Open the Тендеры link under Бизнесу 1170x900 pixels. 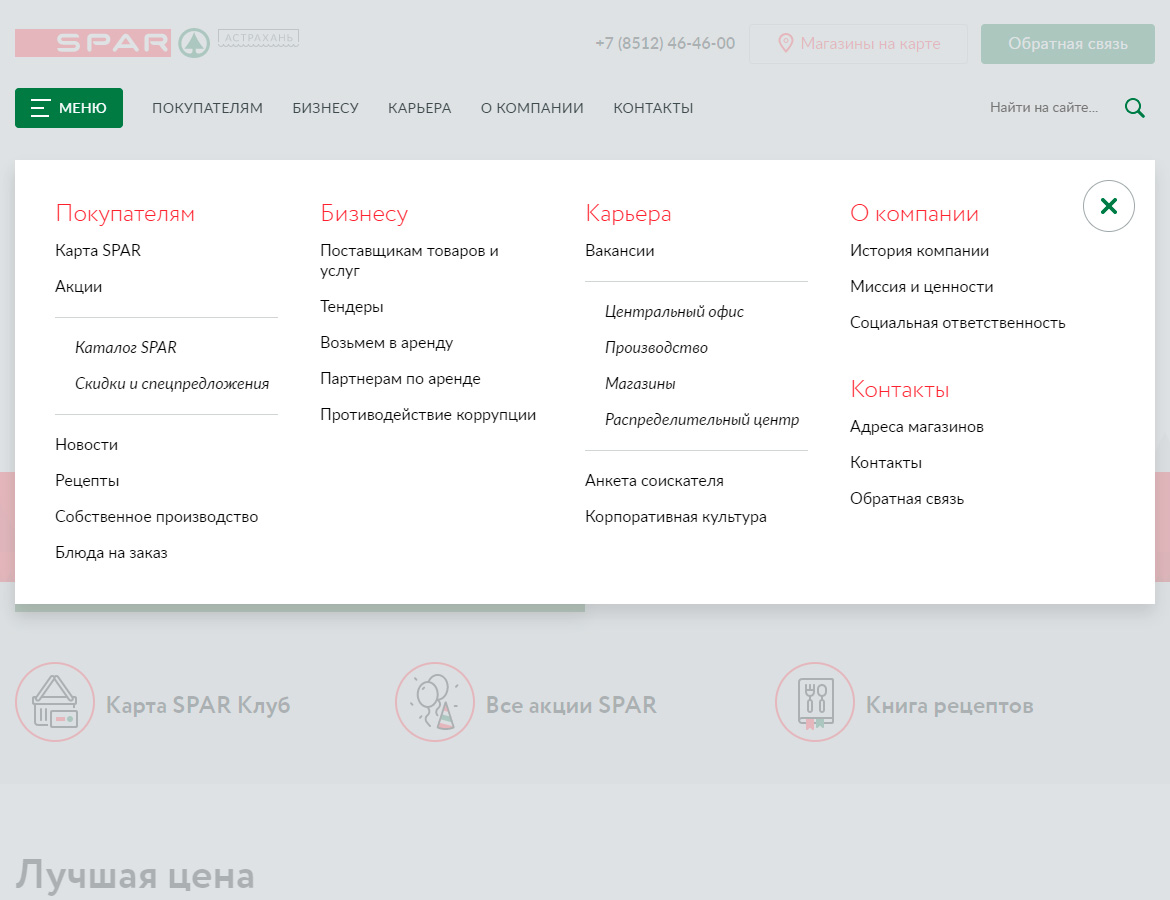click(352, 307)
